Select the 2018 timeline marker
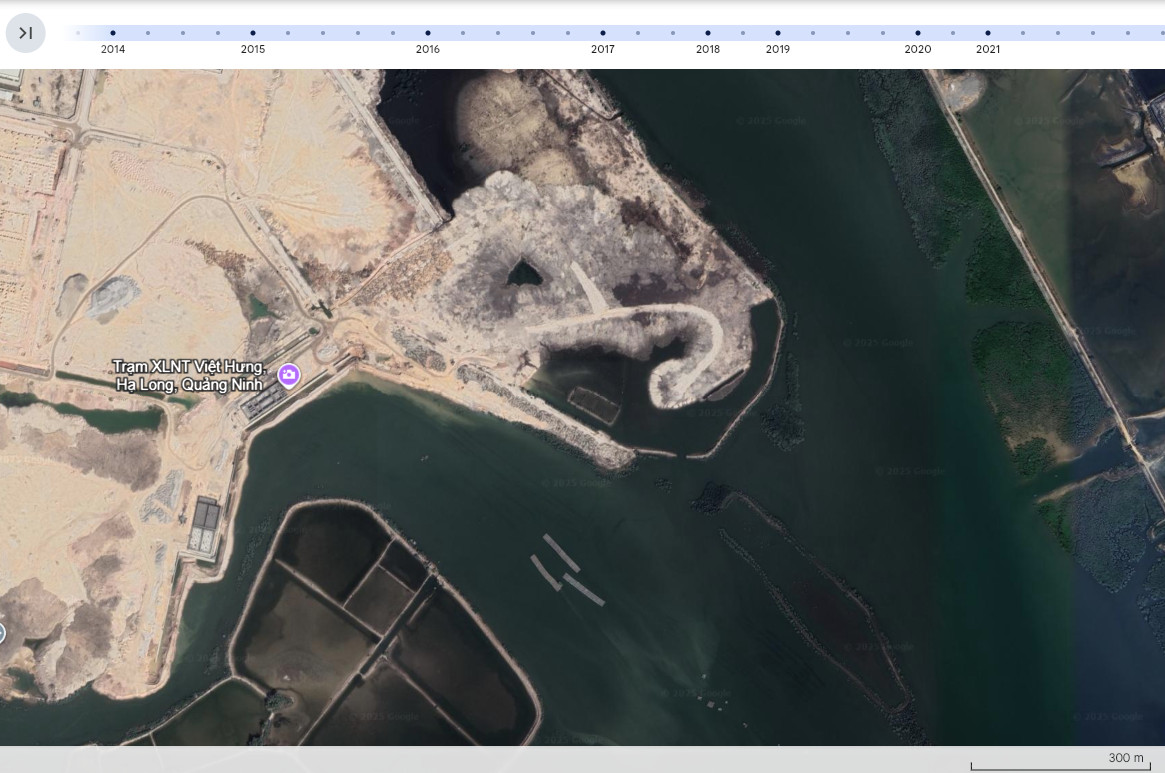This screenshot has height=773, width=1165. point(708,31)
